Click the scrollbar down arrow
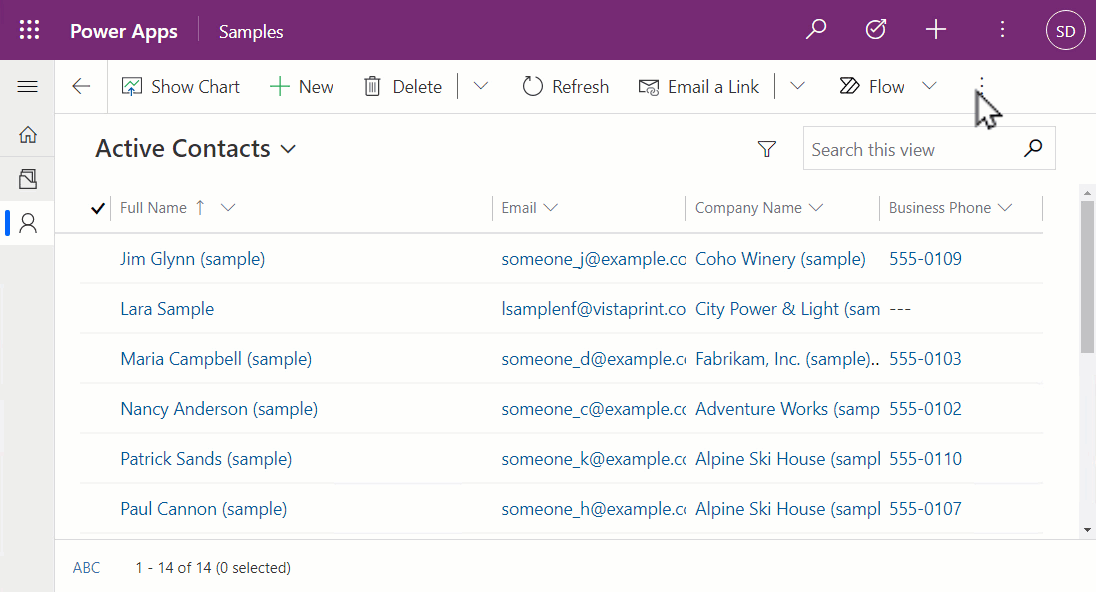 1087,530
